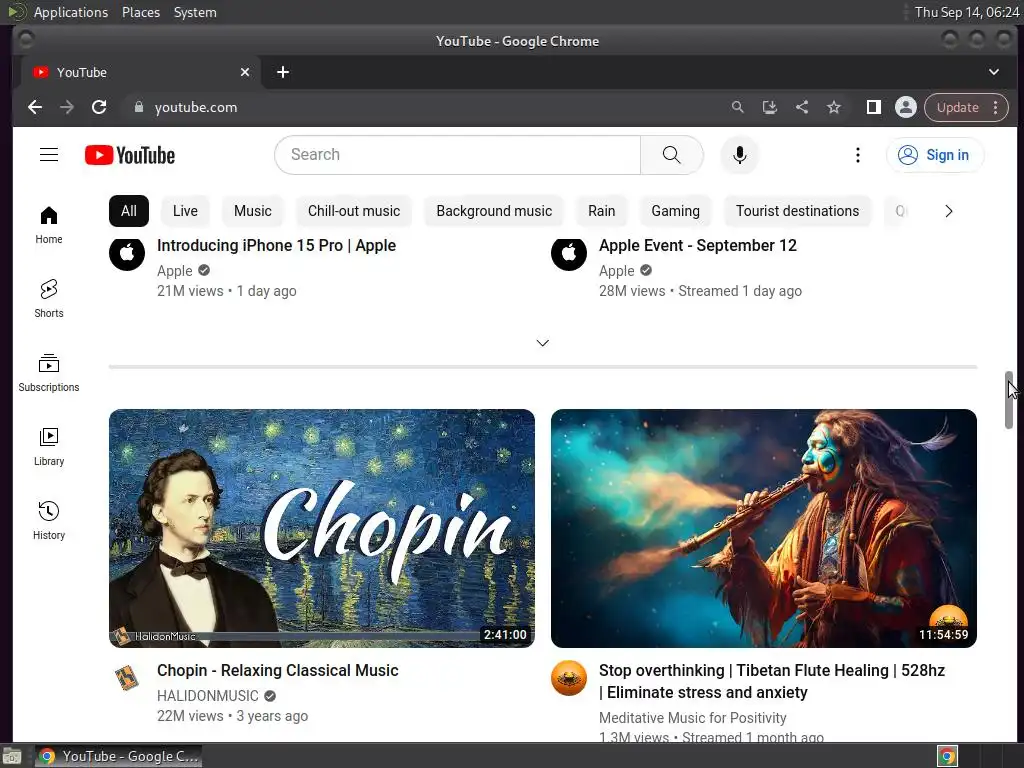Screen dimensions: 1024x768
Task: Expand section with Show more chevron
Action: click(543, 343)
